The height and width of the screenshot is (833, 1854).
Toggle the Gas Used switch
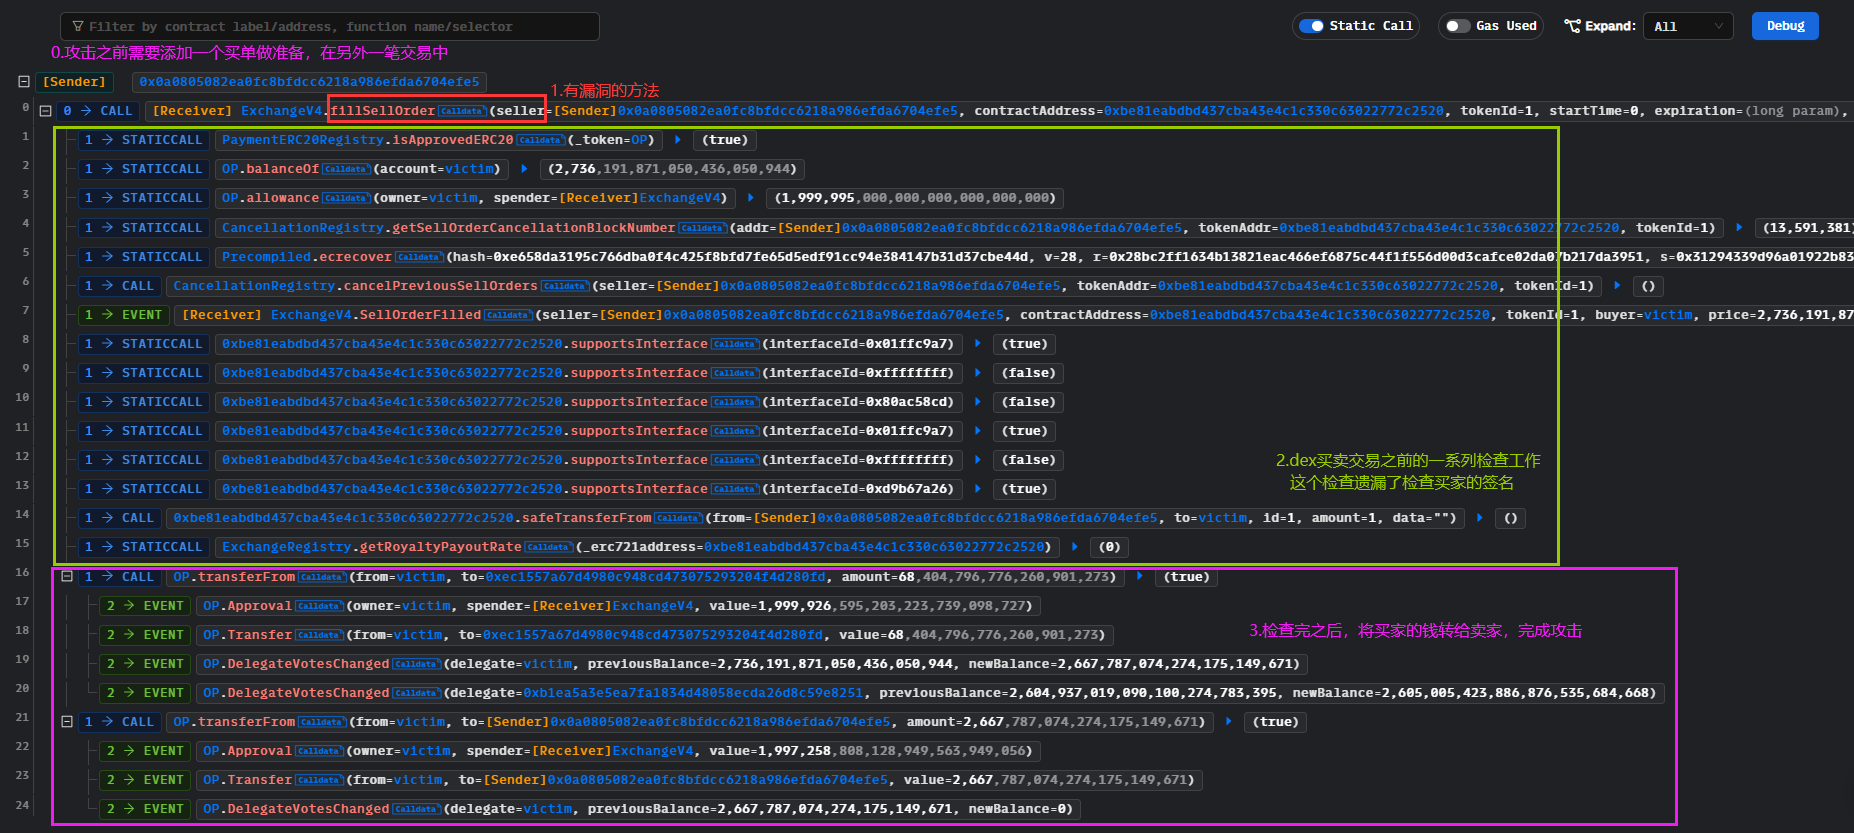[x=1458, y=26]
